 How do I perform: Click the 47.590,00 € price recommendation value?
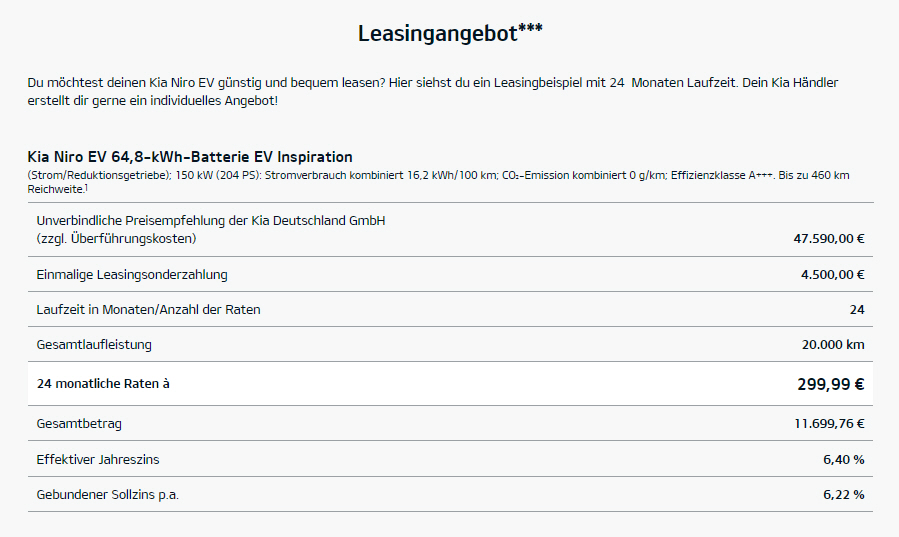[828, 238]
